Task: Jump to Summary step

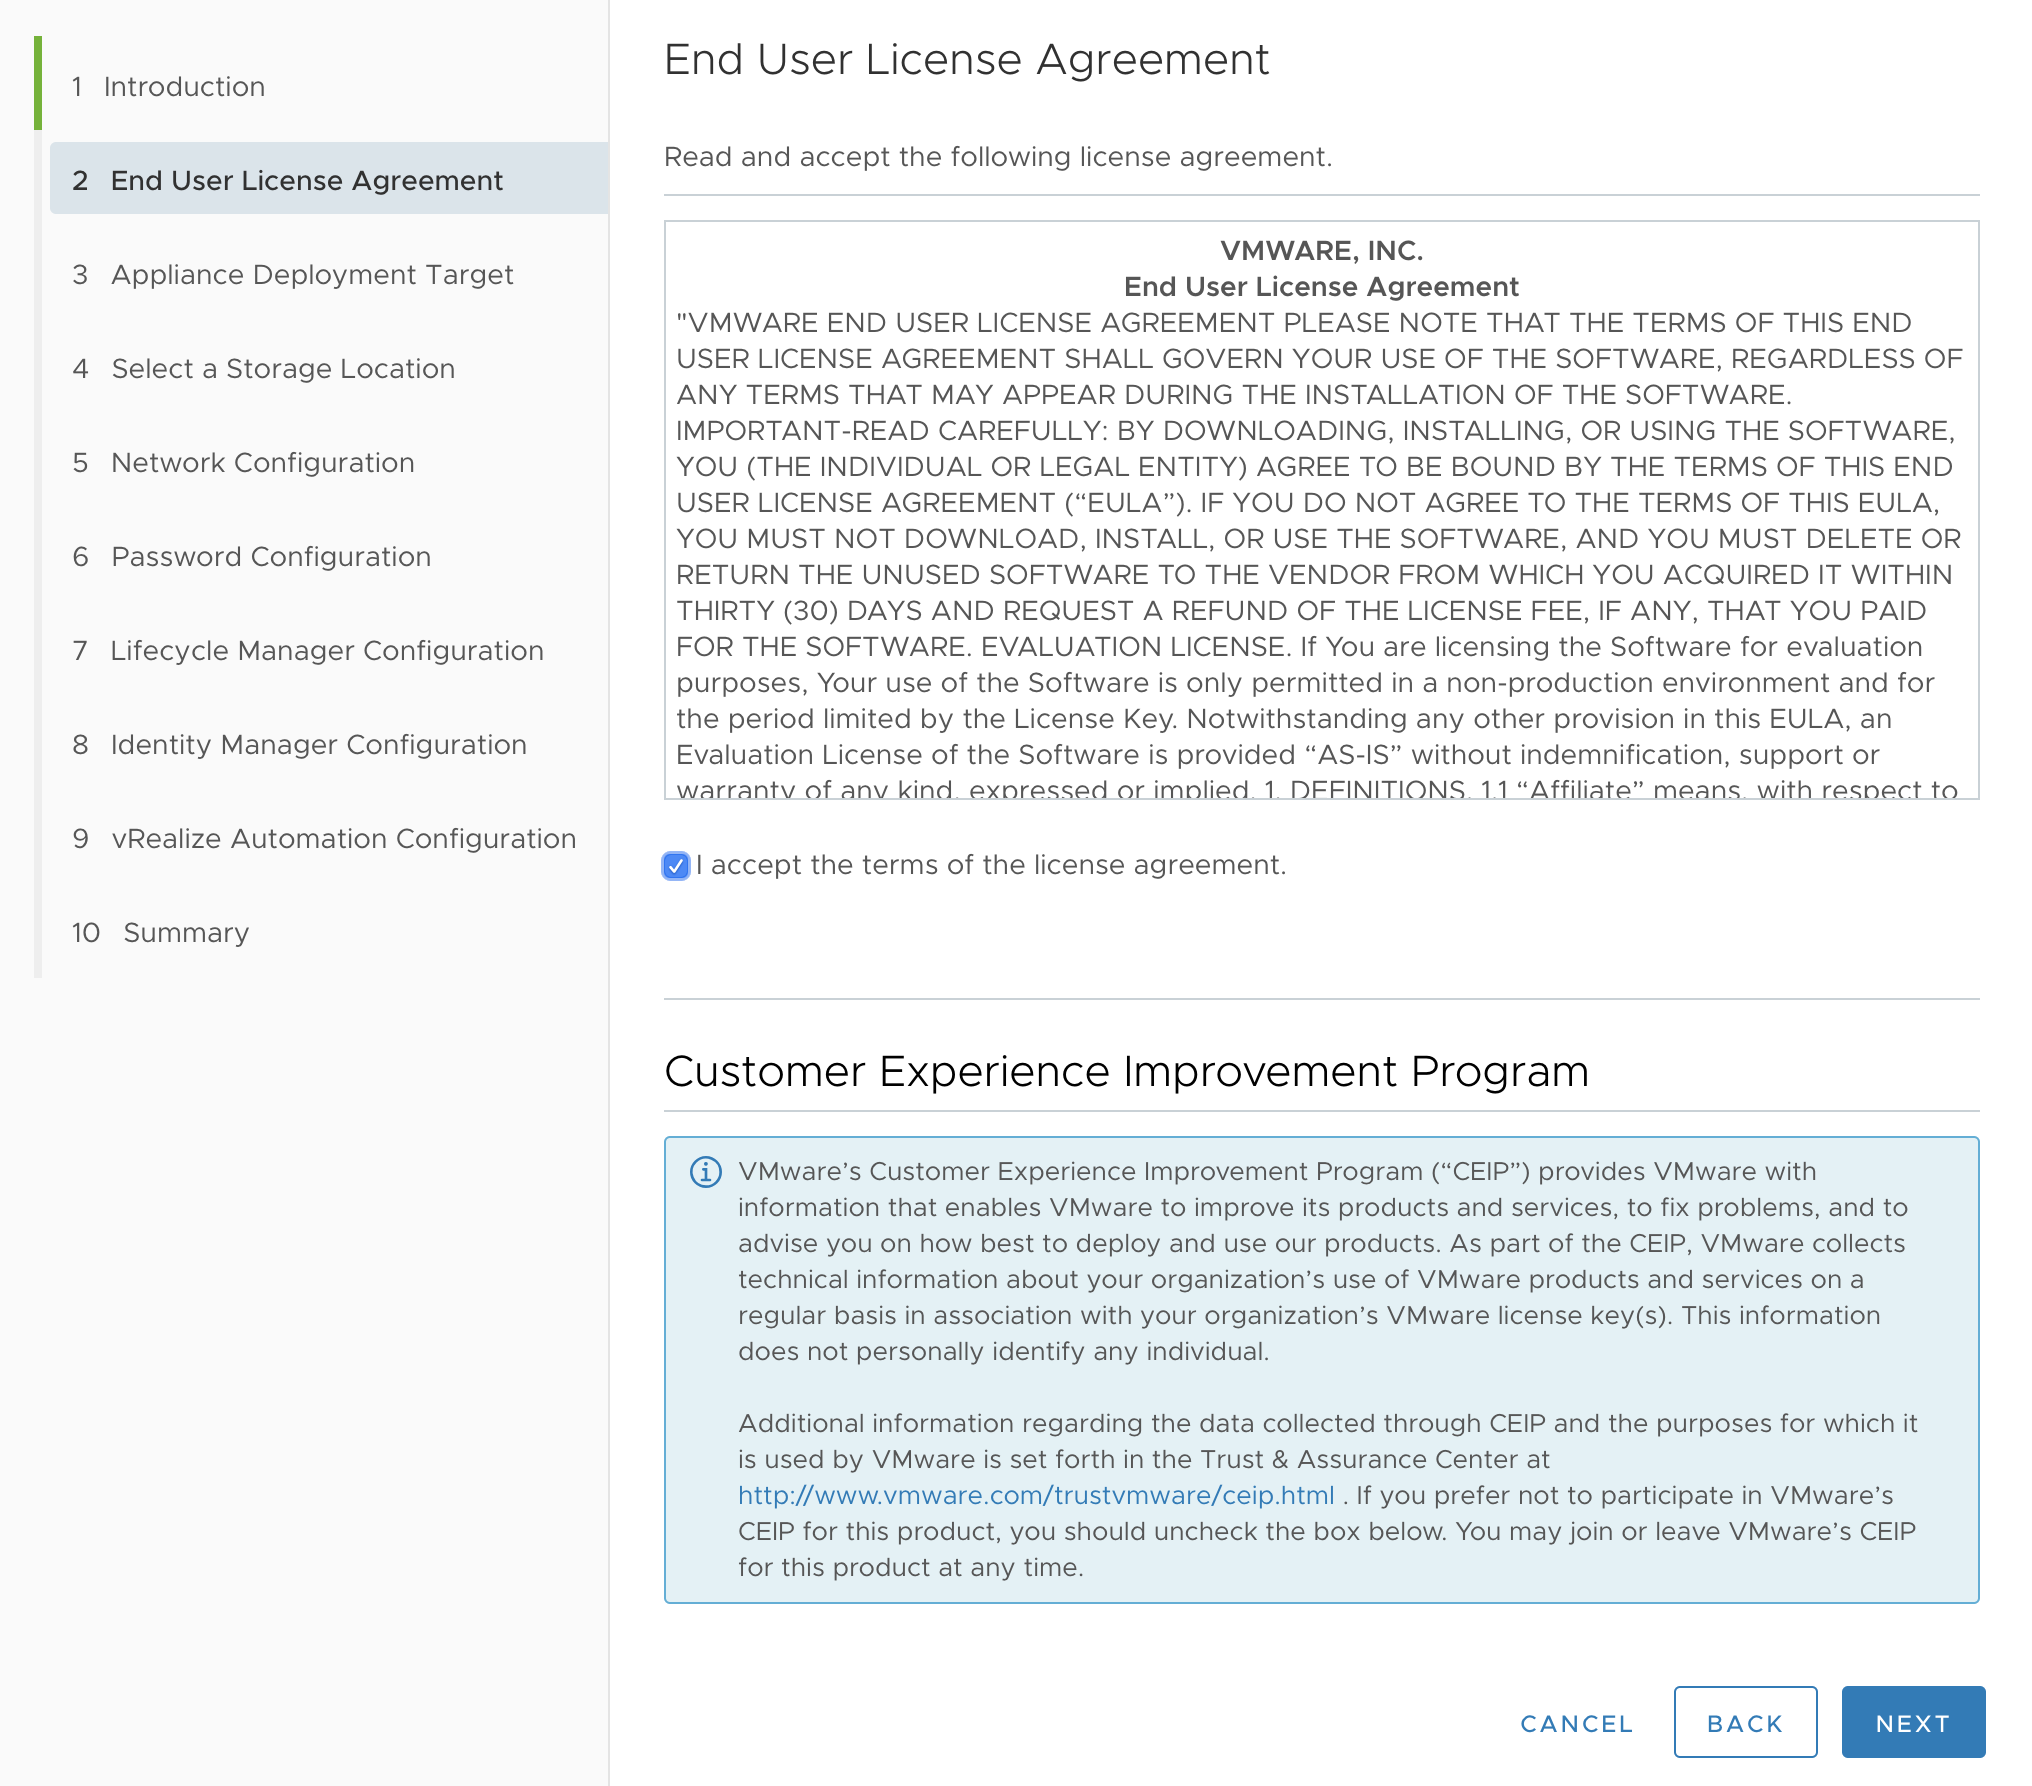Action: tap(186, 933)
